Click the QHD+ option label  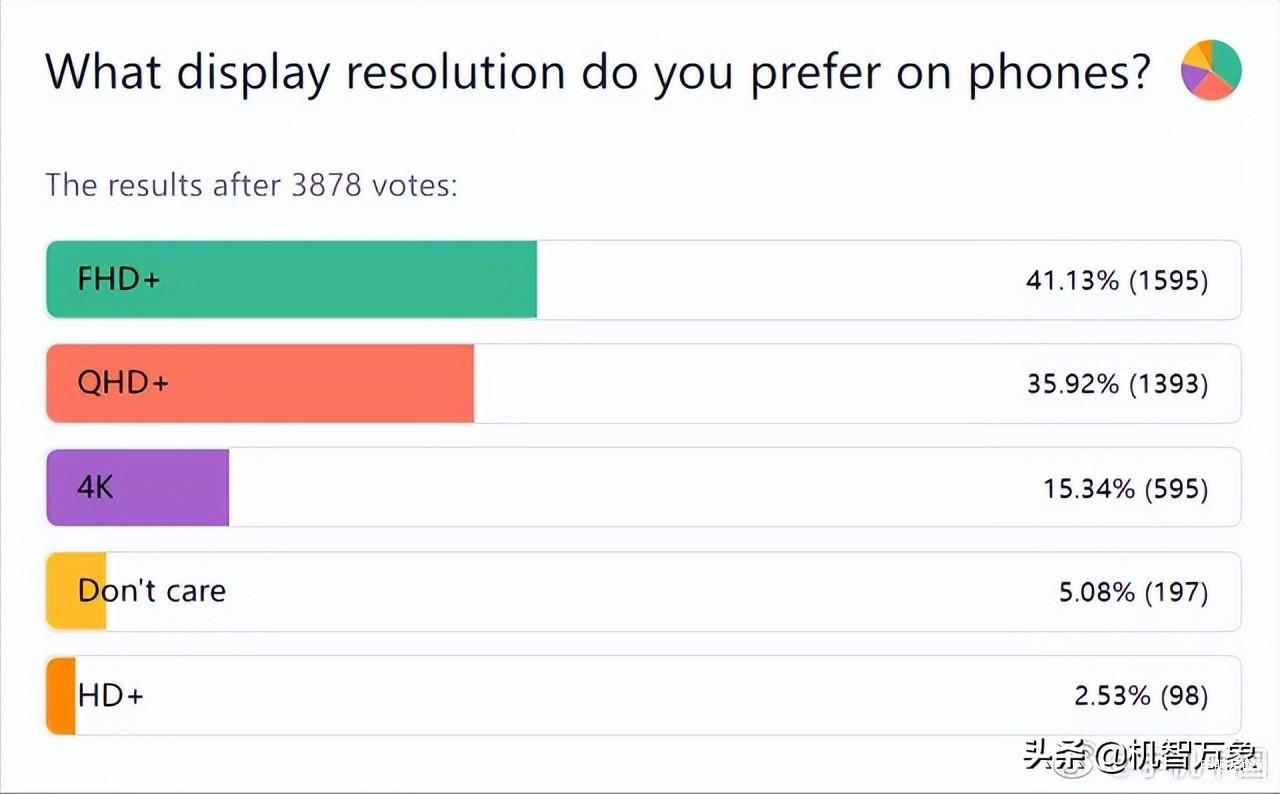[x=123, y=383]
